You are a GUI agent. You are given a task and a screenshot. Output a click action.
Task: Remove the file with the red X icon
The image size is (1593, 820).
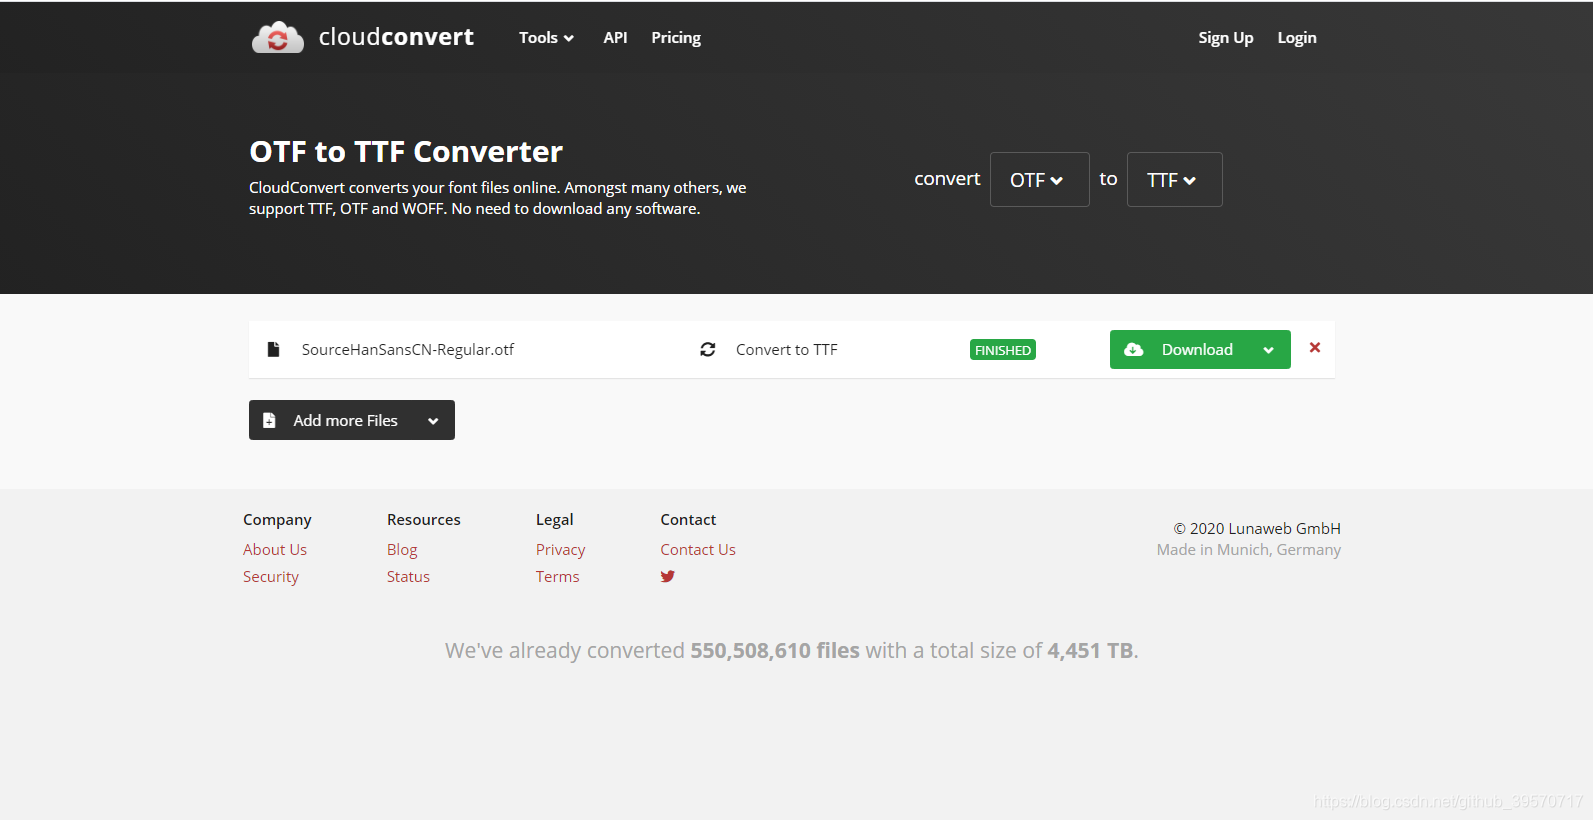[1315, 347]
